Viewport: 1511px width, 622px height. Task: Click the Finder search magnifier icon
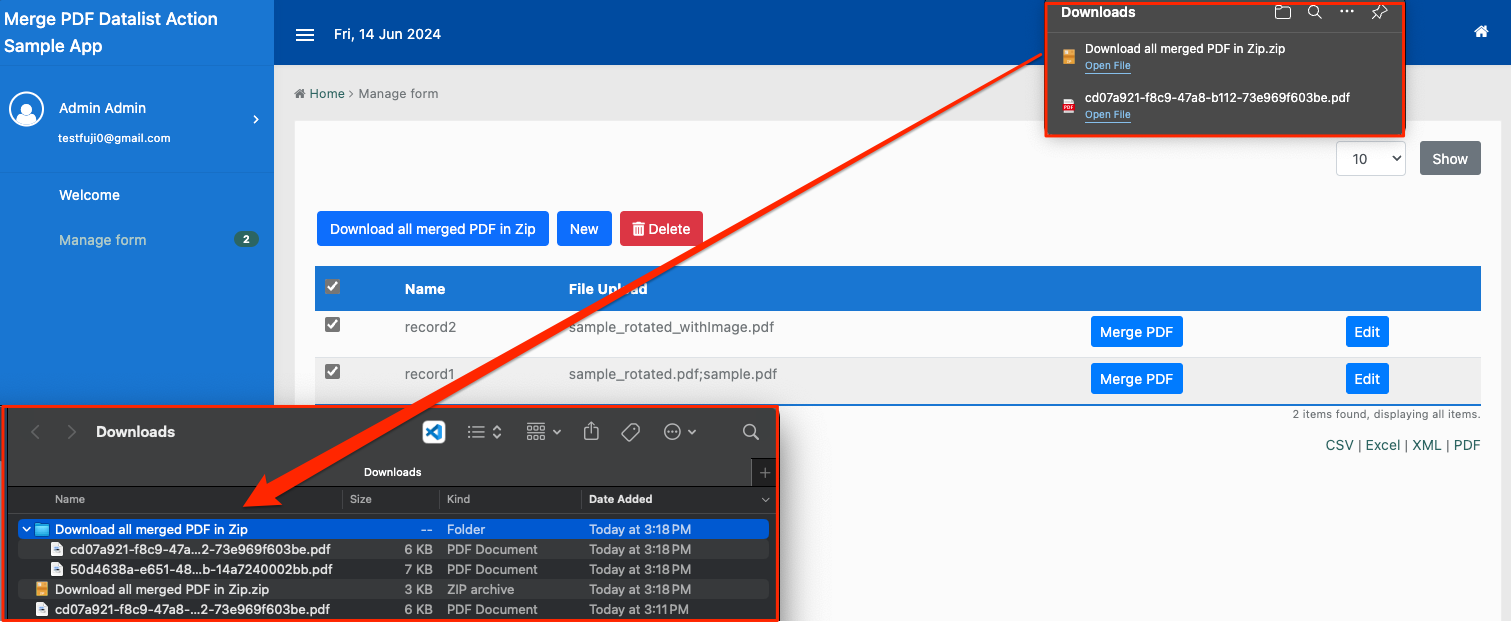750,432
